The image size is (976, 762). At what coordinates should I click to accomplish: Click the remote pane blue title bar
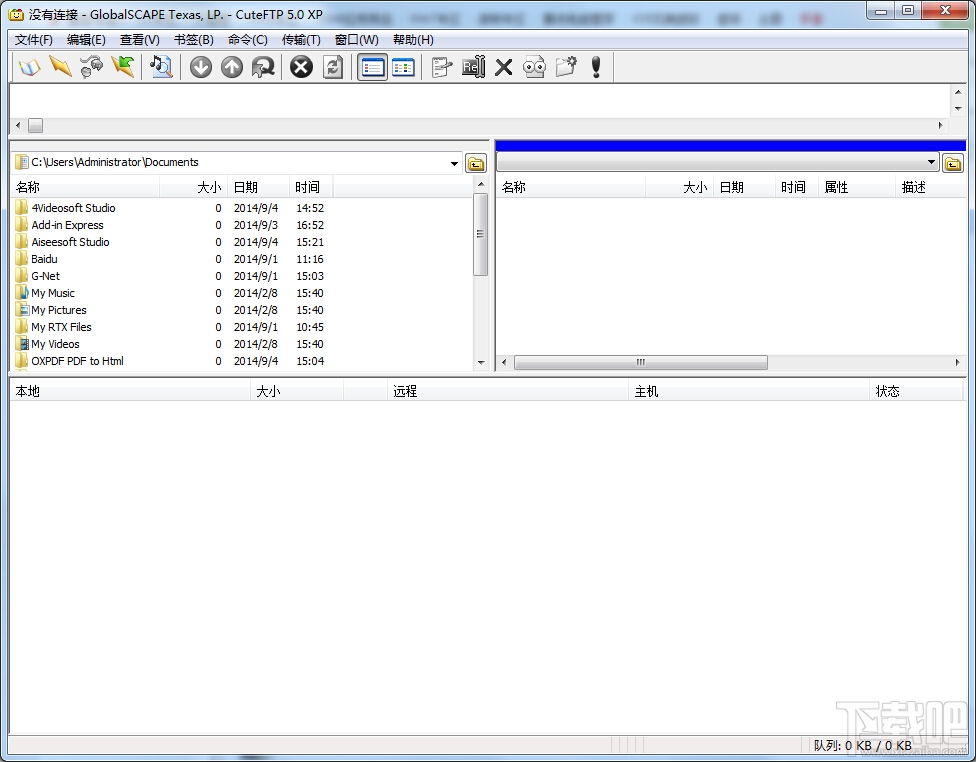[731, 146]
